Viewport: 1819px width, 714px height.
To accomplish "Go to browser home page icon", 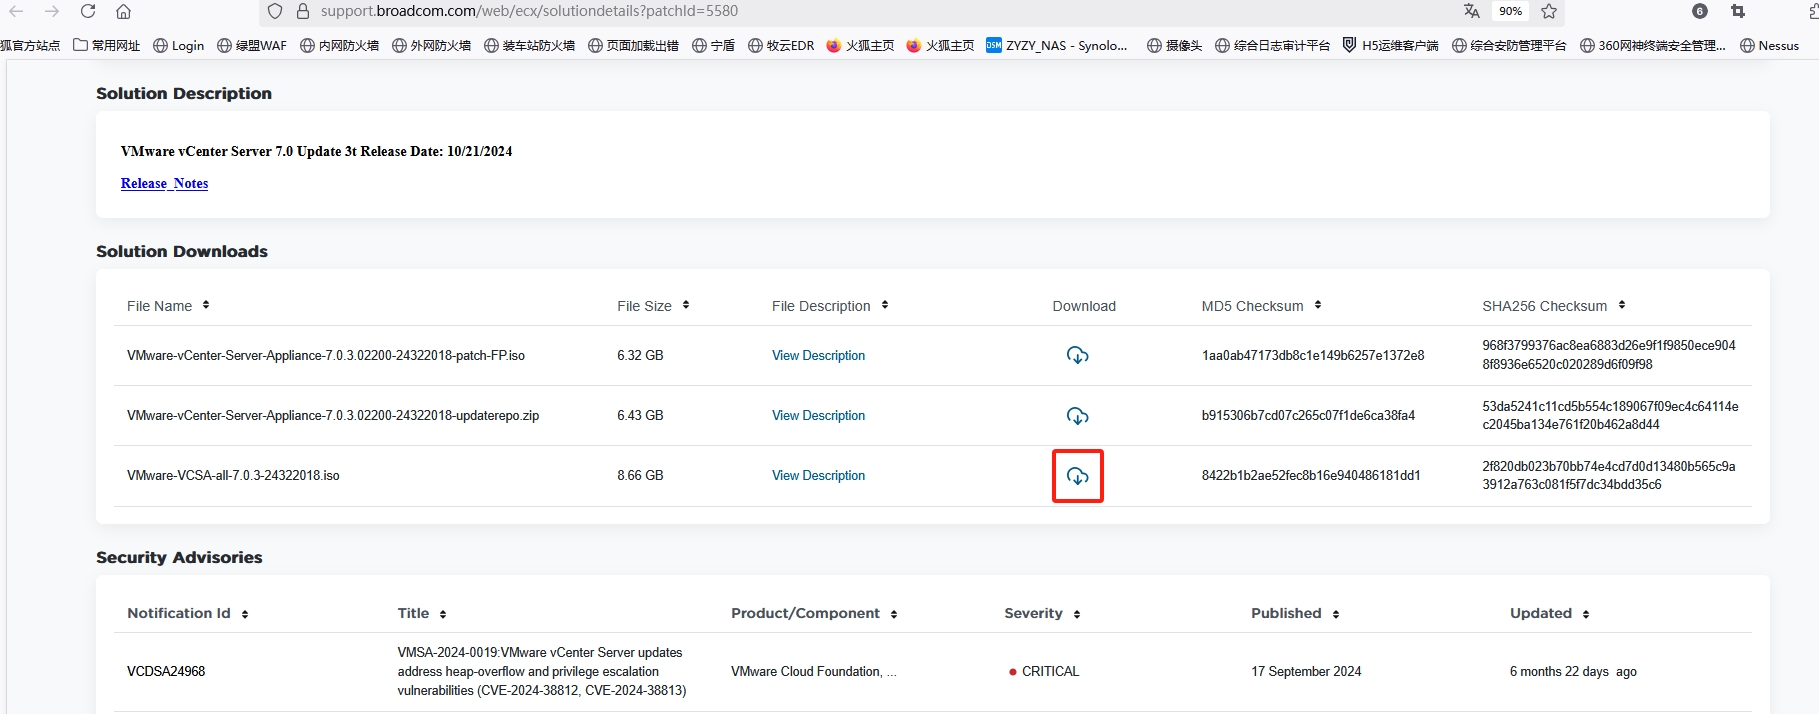I will click(x=123, y=11).
